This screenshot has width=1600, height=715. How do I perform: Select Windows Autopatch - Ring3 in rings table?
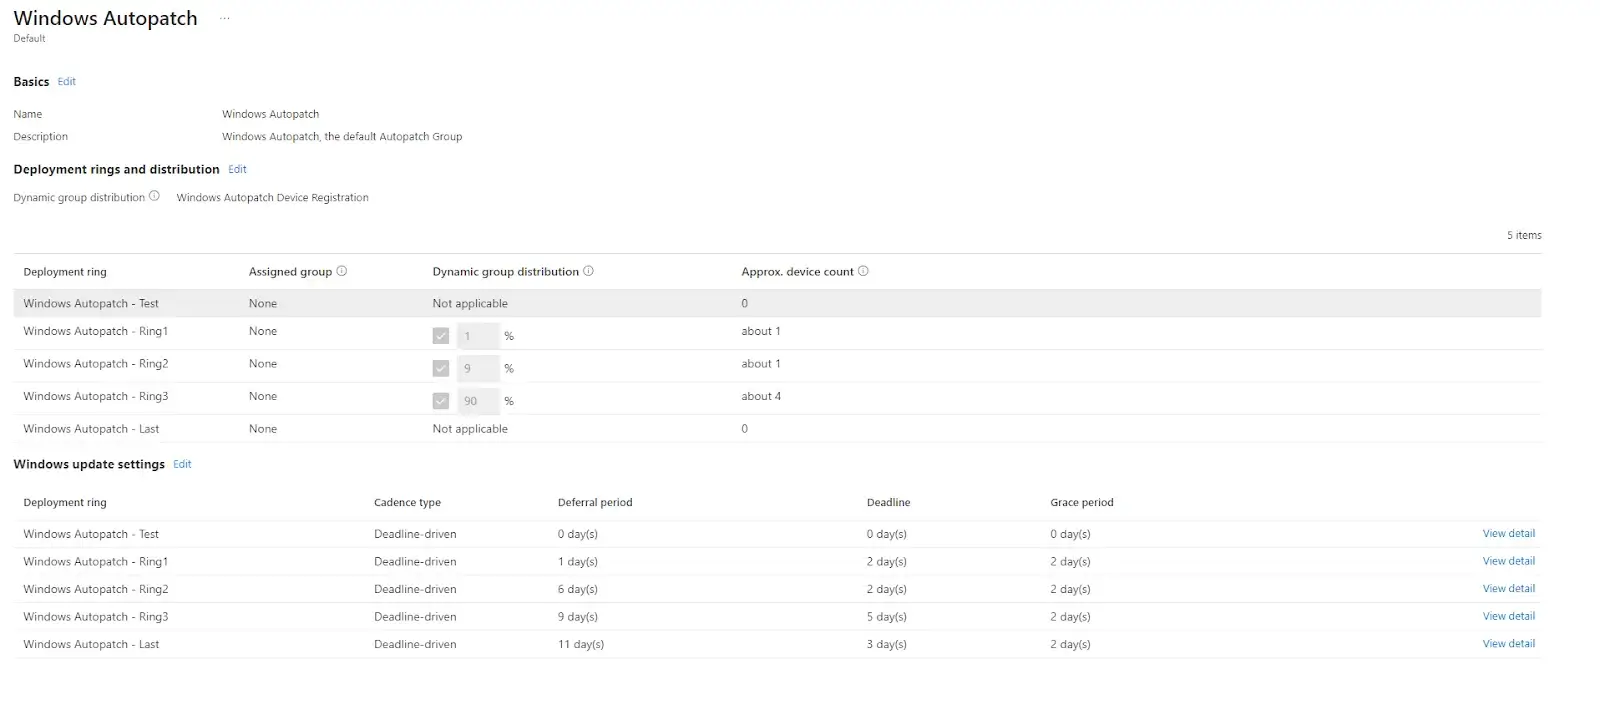(777, 398)
